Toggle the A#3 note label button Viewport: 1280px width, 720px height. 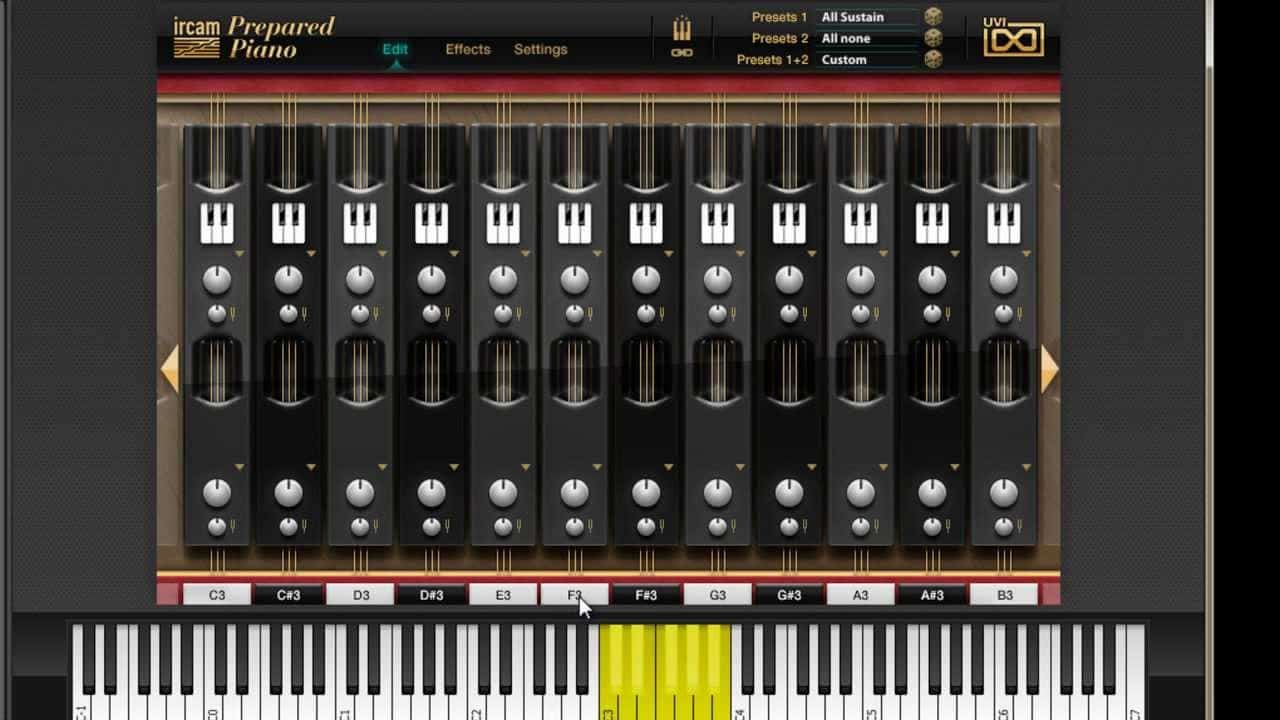(932, 595)
